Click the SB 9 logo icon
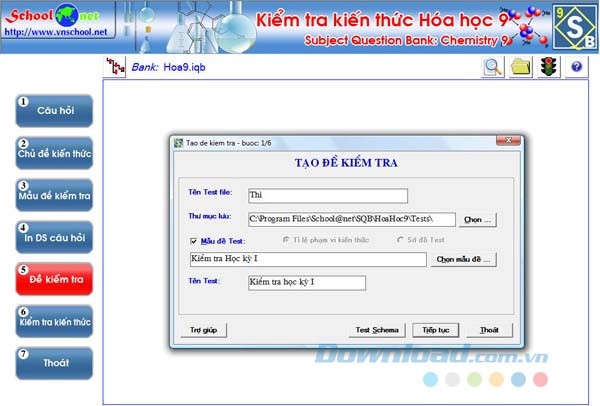600x406 pixels. coord(575,27)
